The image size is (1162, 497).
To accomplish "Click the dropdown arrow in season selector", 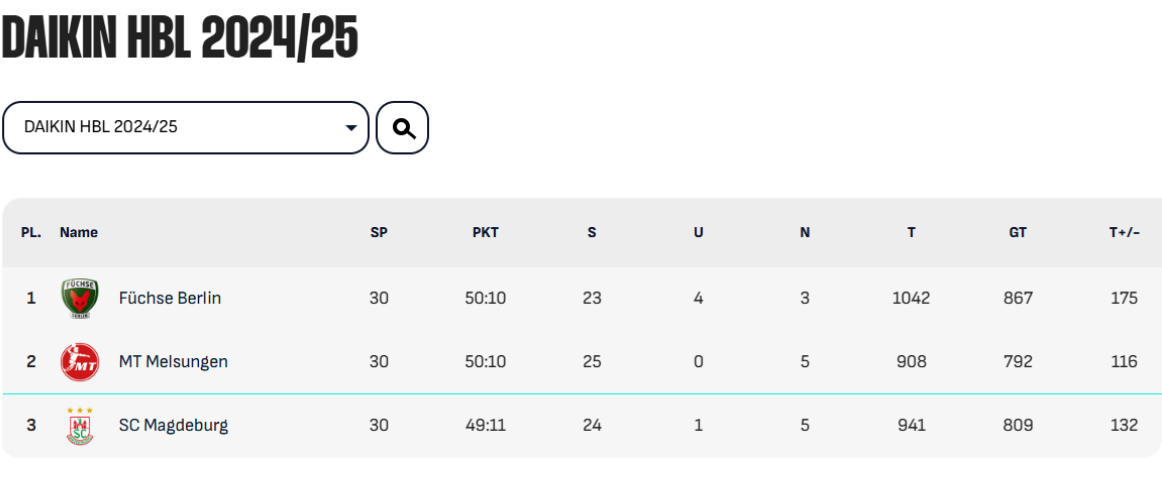I will tap(351, 128).
